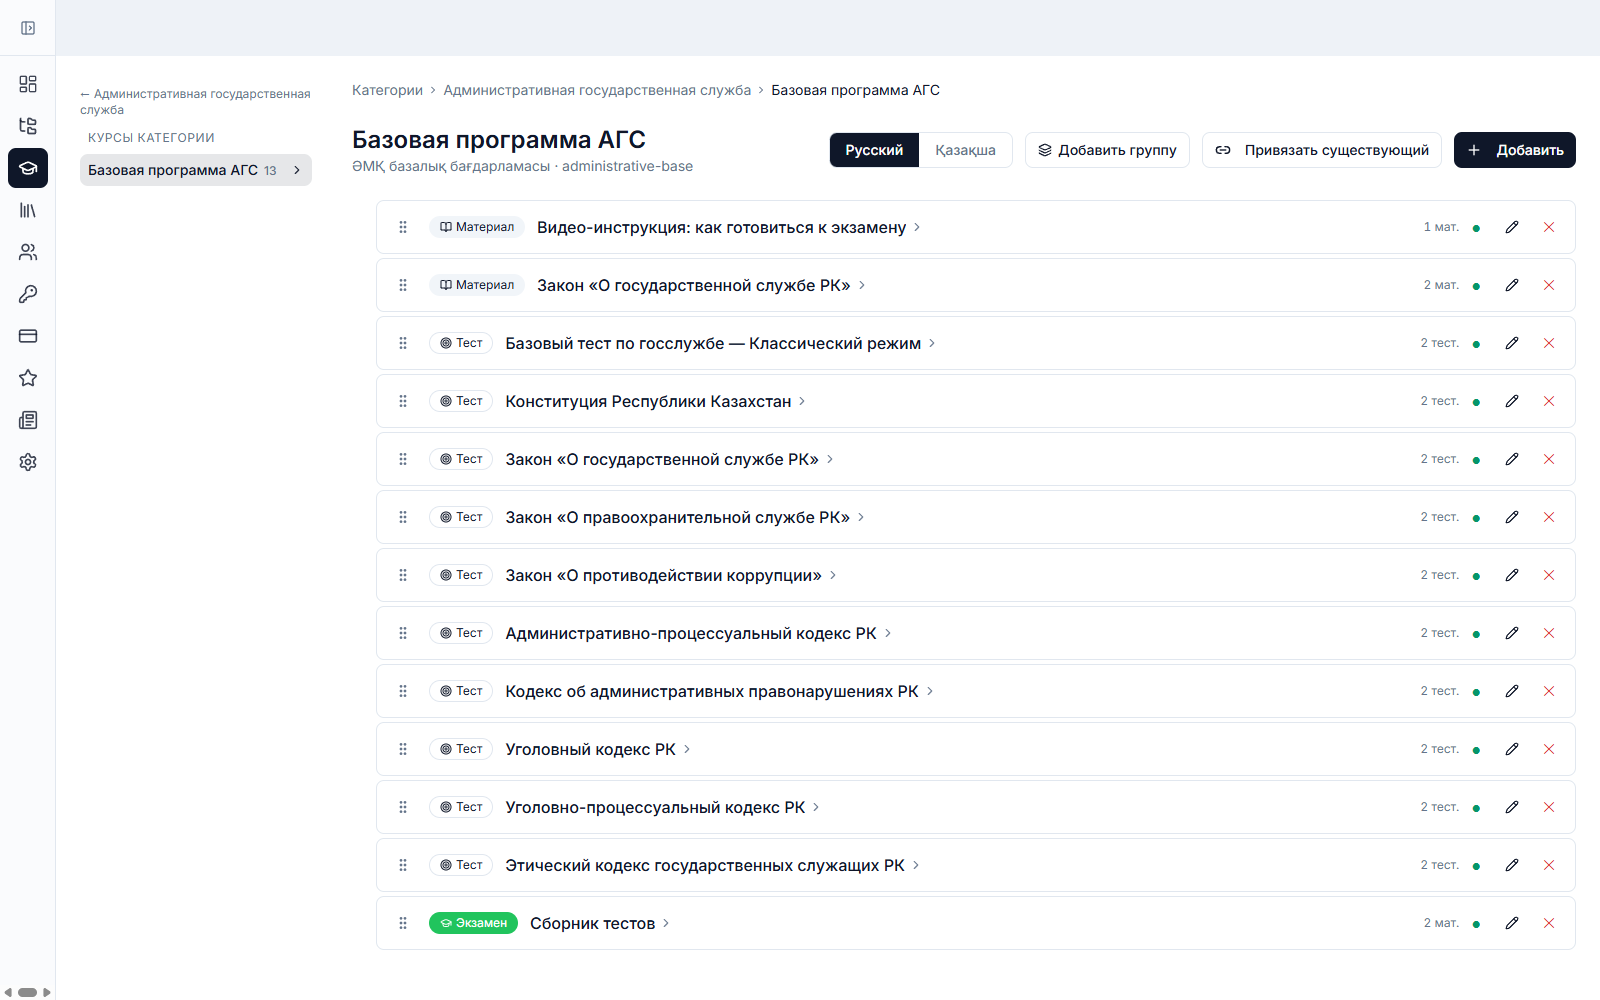Click drag handle of Базовый тест по госслужбе row
The image size is (1600, 1000).
(403, 343)
